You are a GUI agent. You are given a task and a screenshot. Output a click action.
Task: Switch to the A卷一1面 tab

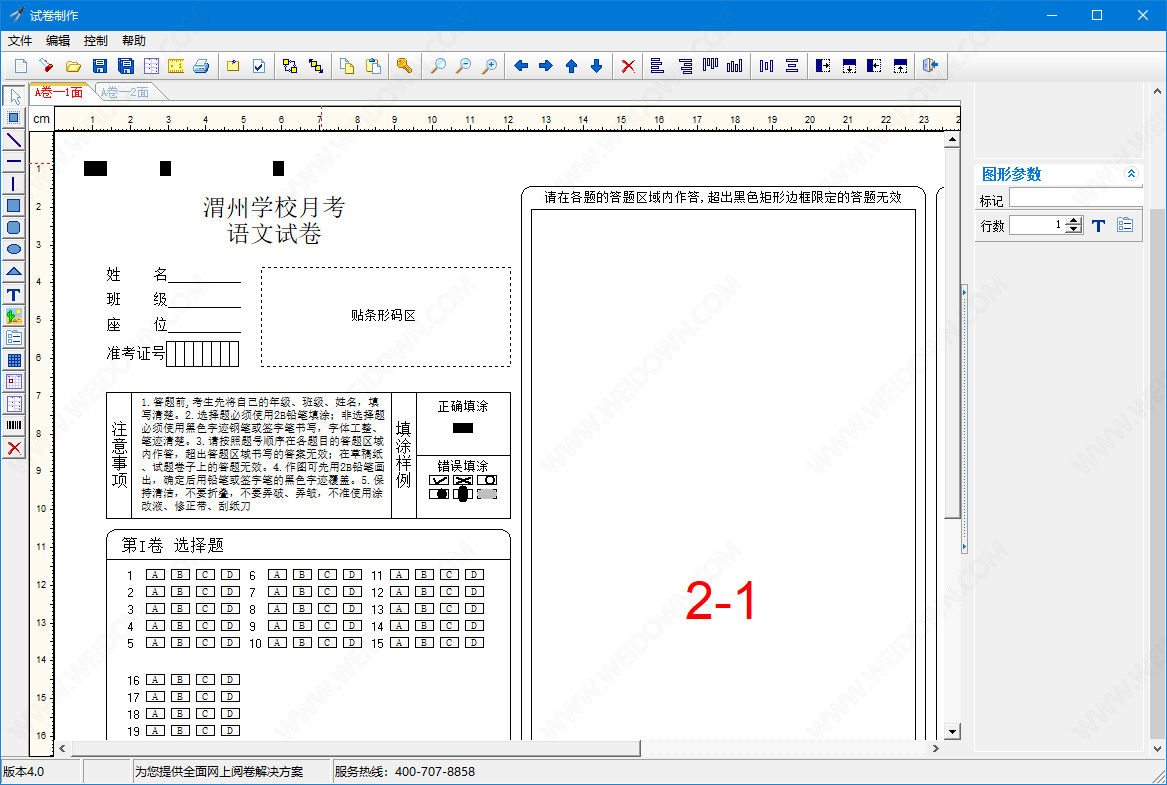click(60, 92)
